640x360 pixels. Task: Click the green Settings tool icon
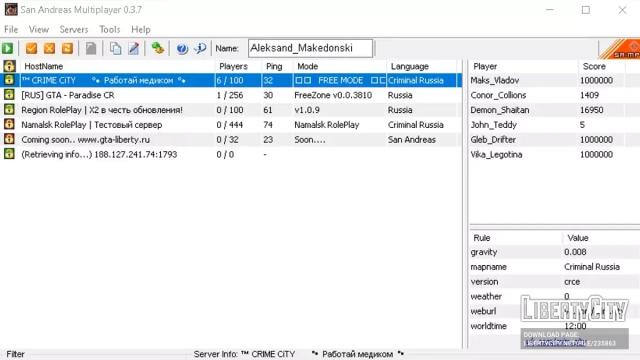(158, 48)
